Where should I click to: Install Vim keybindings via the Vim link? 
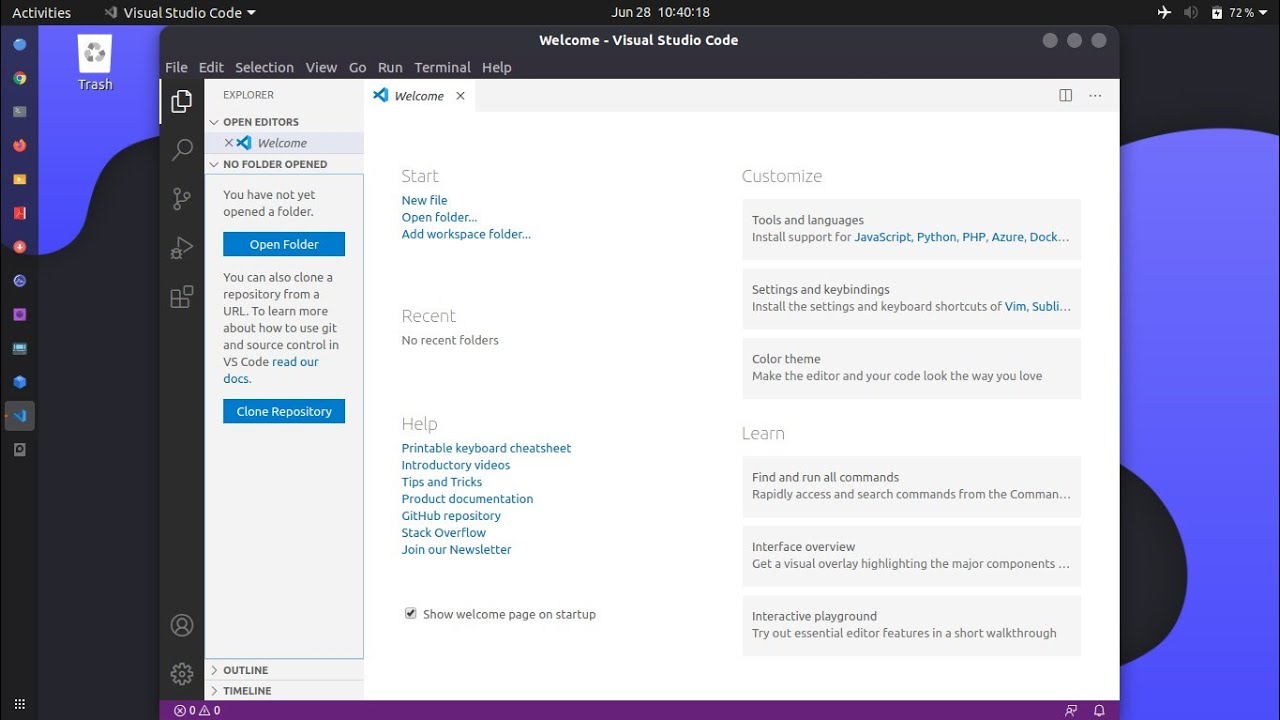click(x=1015, y=307)
